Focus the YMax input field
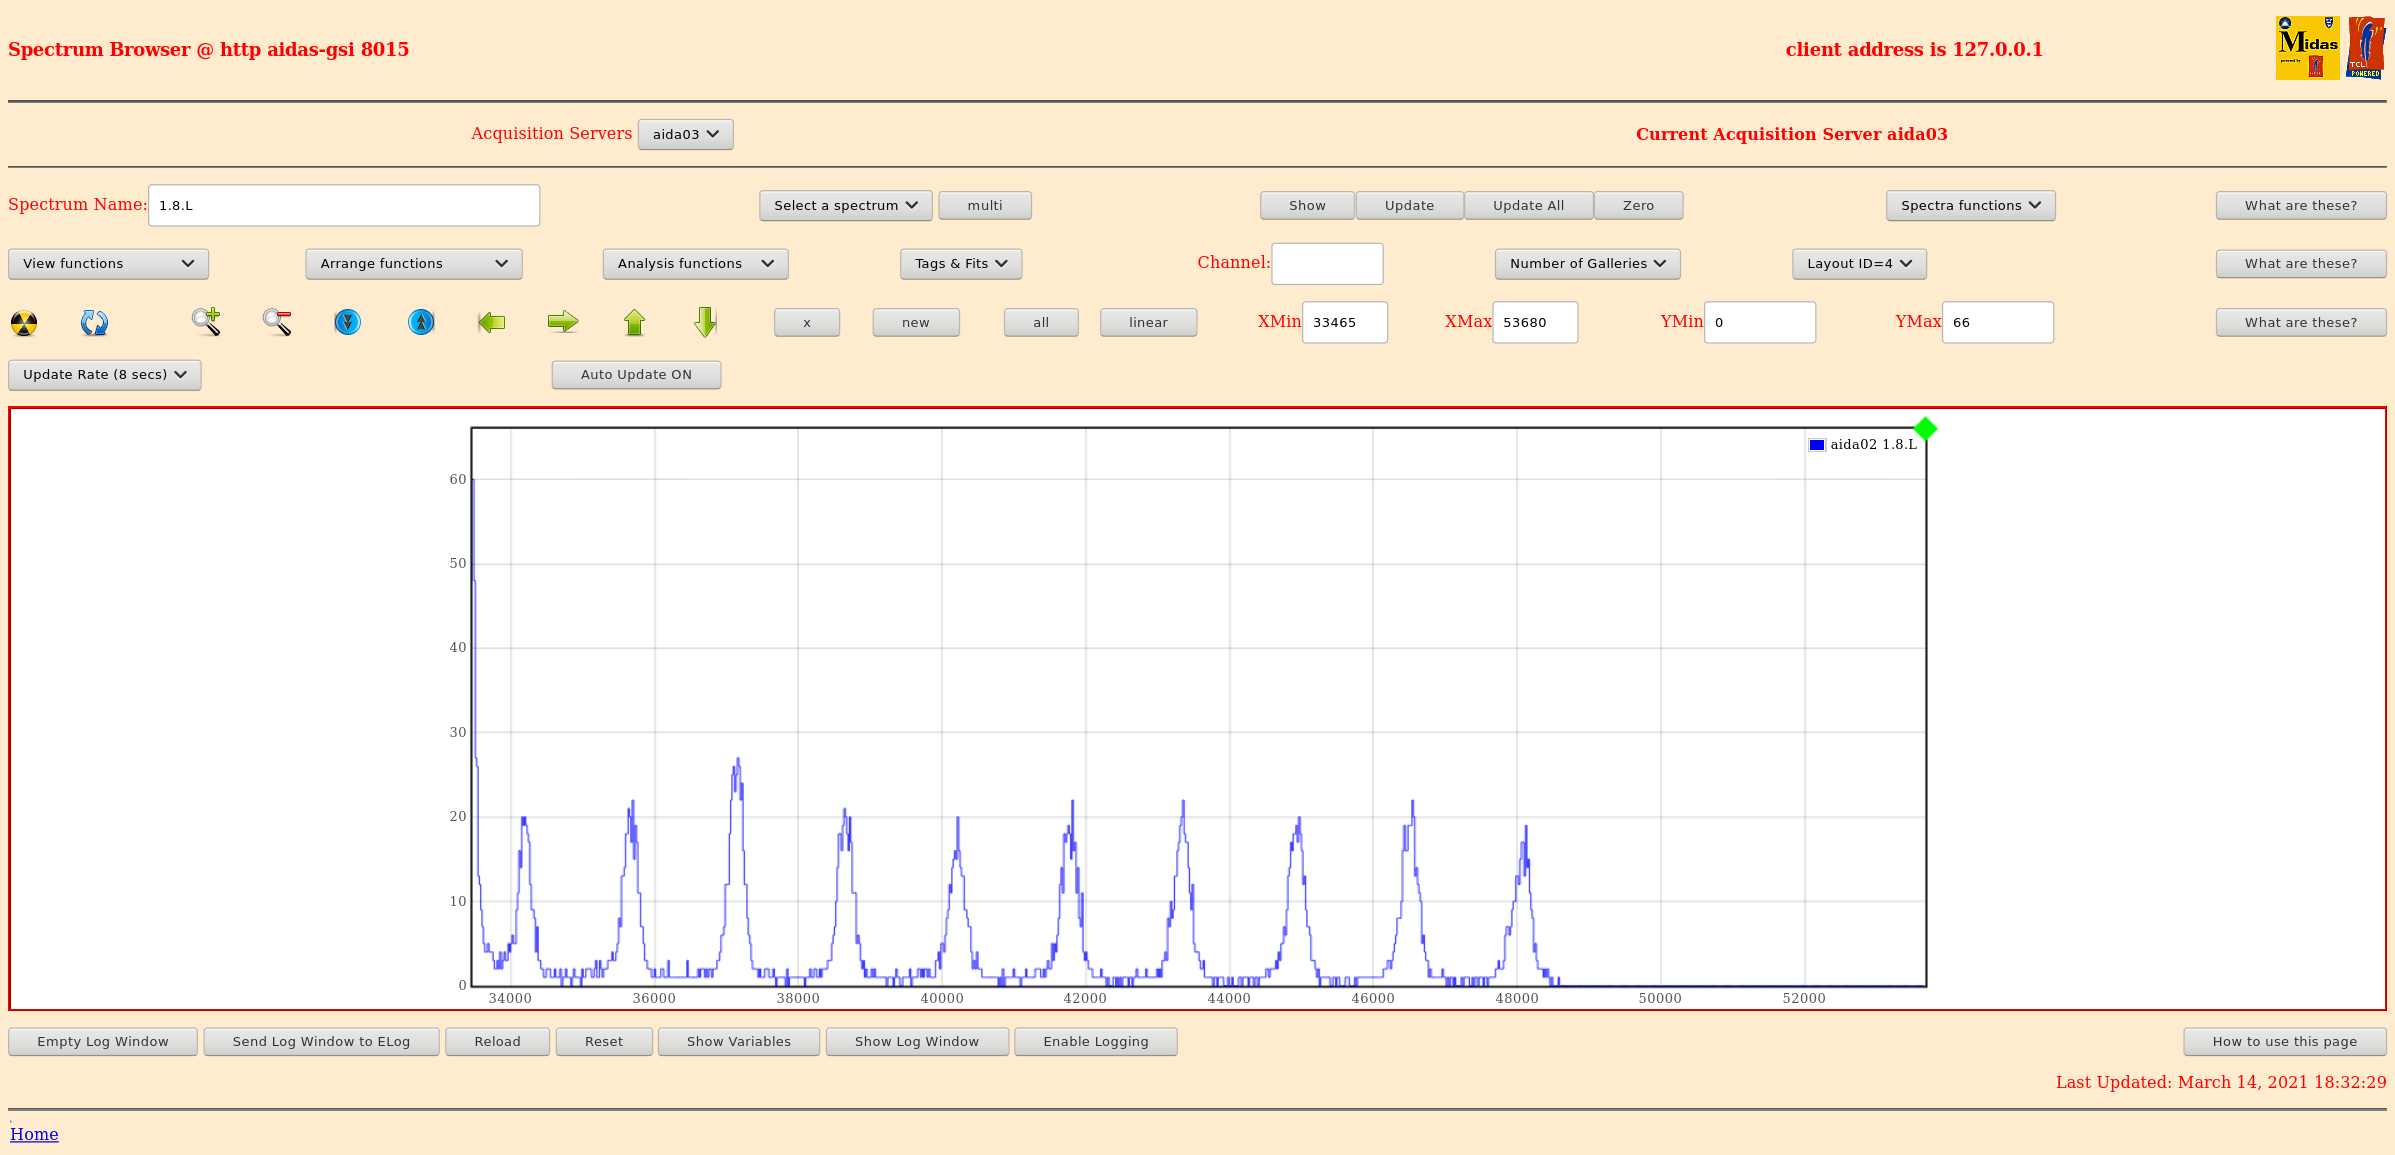Screen dimensions: 2395x1155 point(1998,322)
